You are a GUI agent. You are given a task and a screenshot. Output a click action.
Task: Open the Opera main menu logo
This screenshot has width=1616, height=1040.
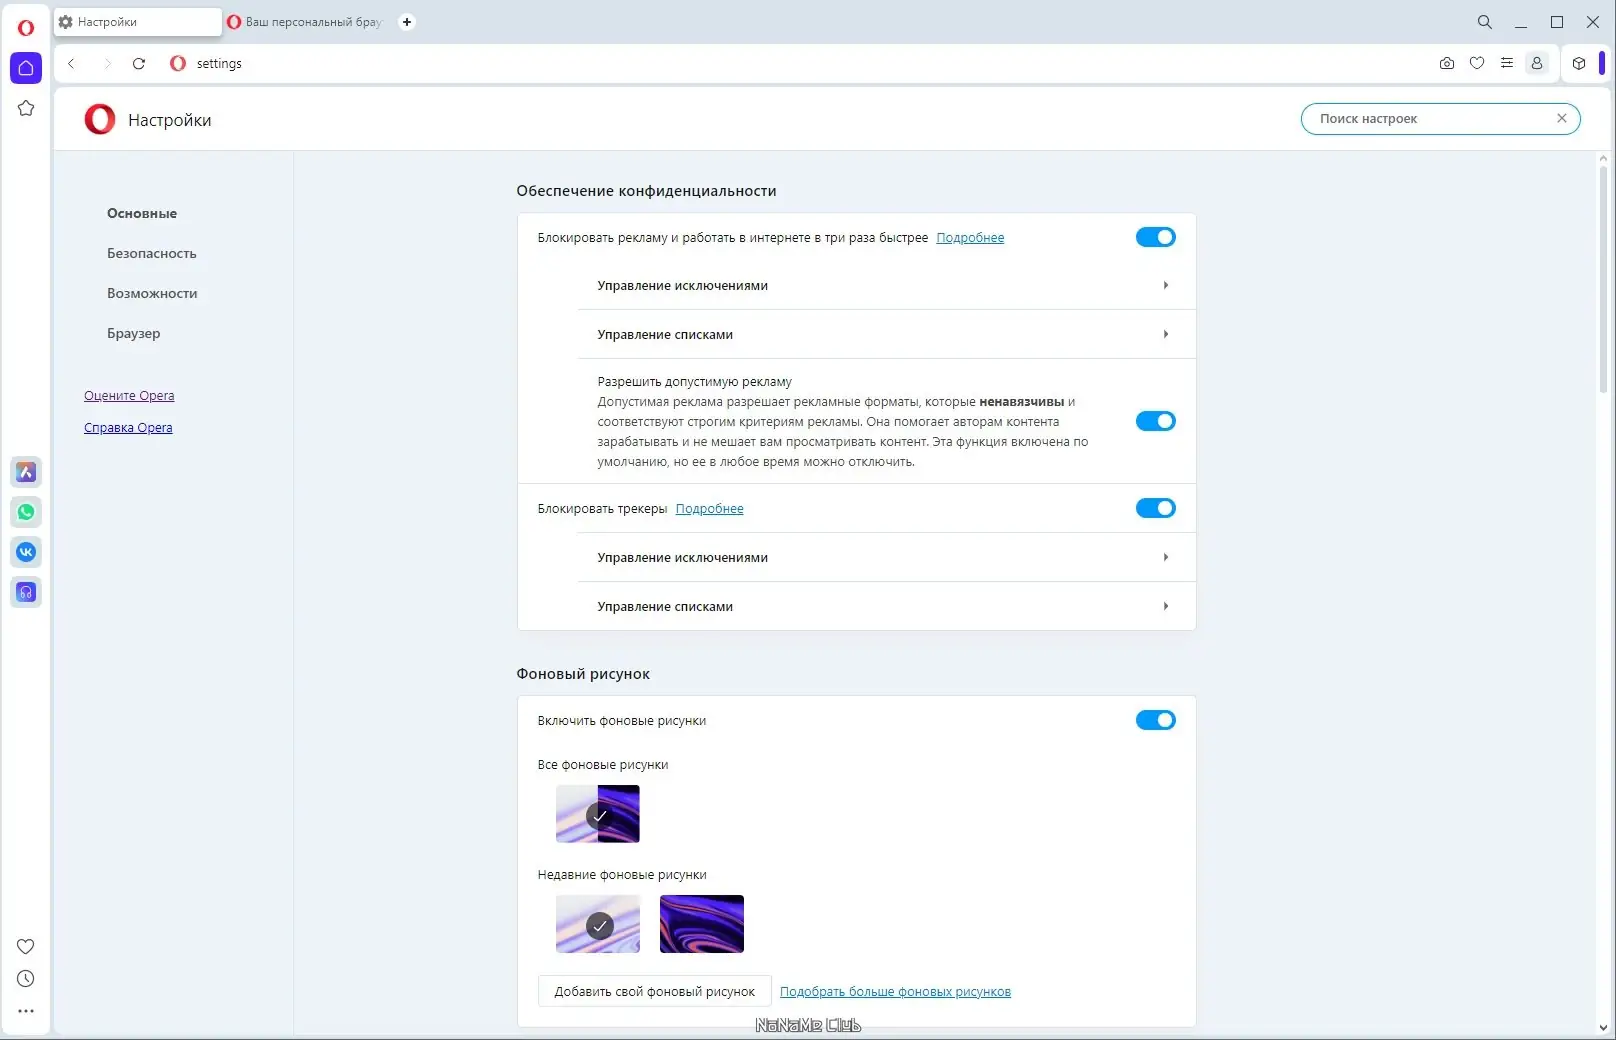click(26, 28)
